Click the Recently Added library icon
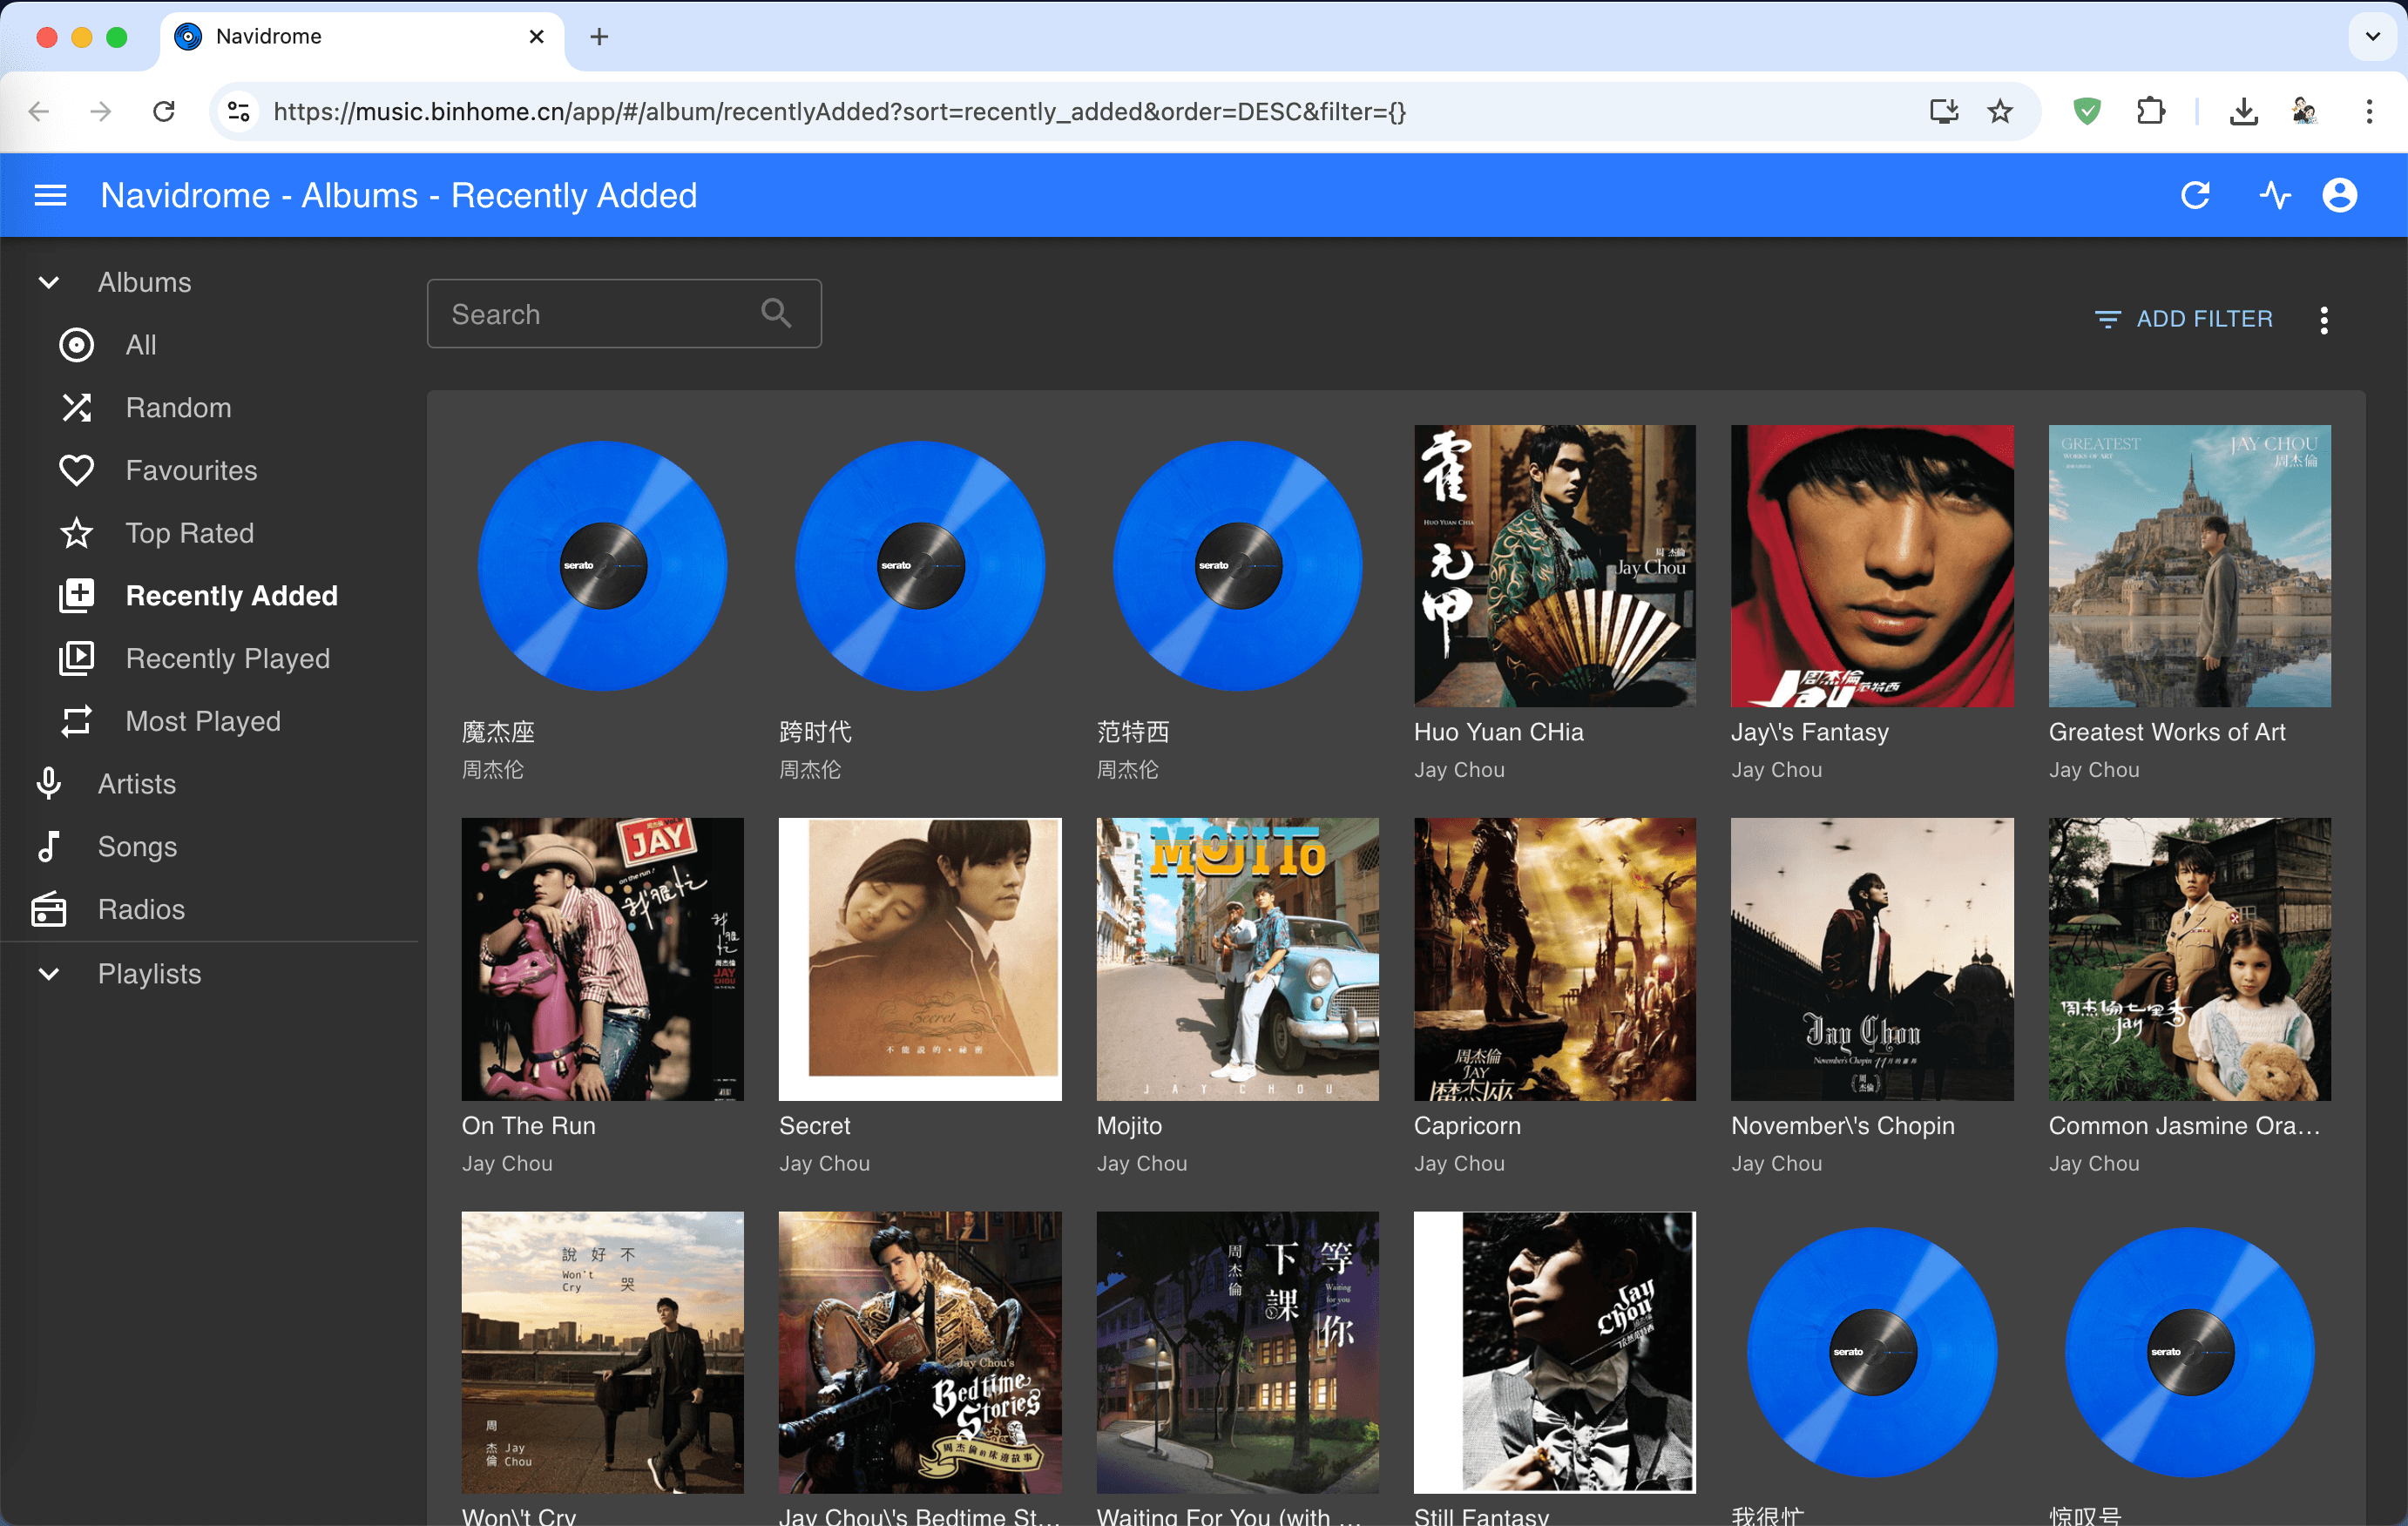Viewport: 2408px width, 1526px height. tap(76, 596)
